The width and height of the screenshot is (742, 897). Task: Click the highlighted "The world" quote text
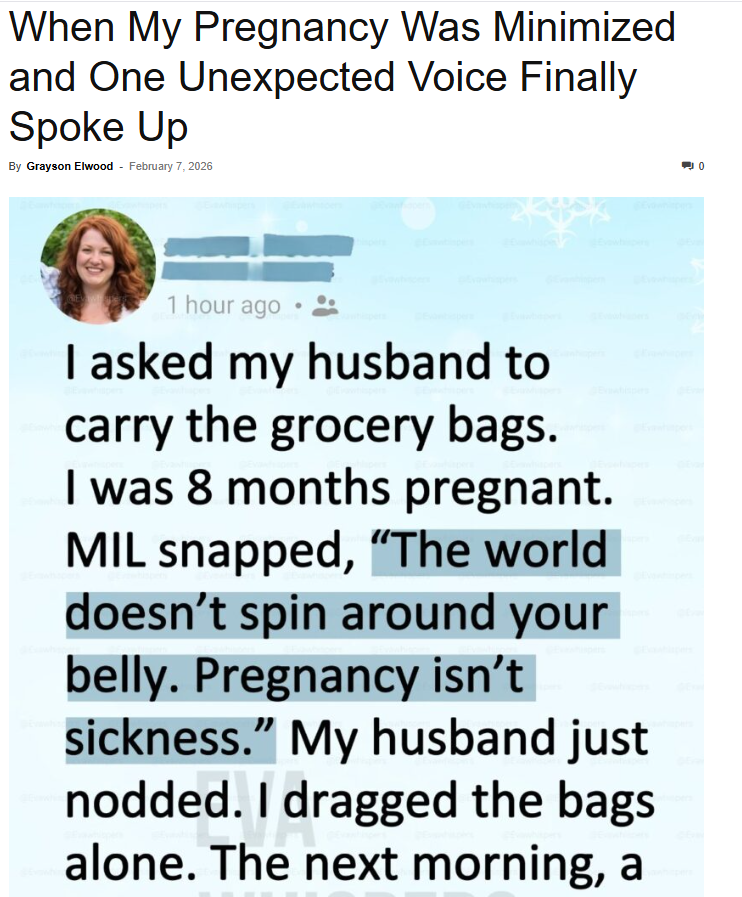[495, 551]
